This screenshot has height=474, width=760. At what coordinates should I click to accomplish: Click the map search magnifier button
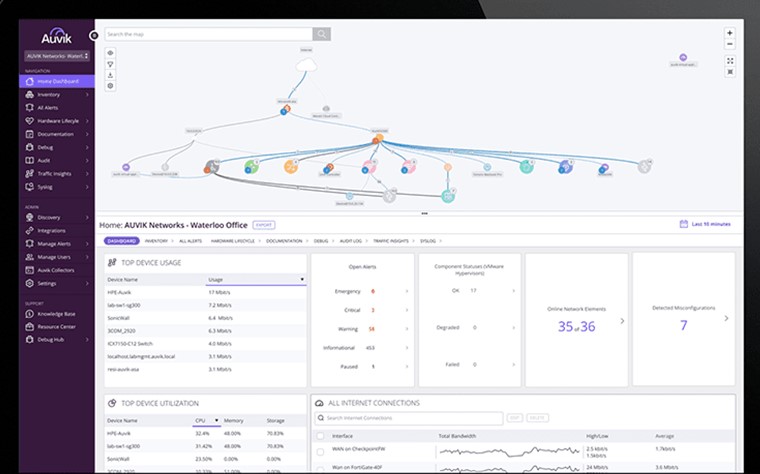click(x=321, y=34)
